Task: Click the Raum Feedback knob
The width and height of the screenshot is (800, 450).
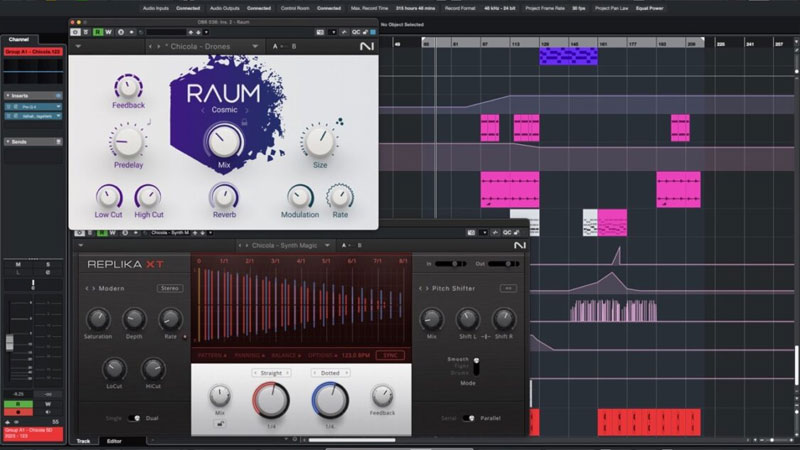Action: [128, 87]
